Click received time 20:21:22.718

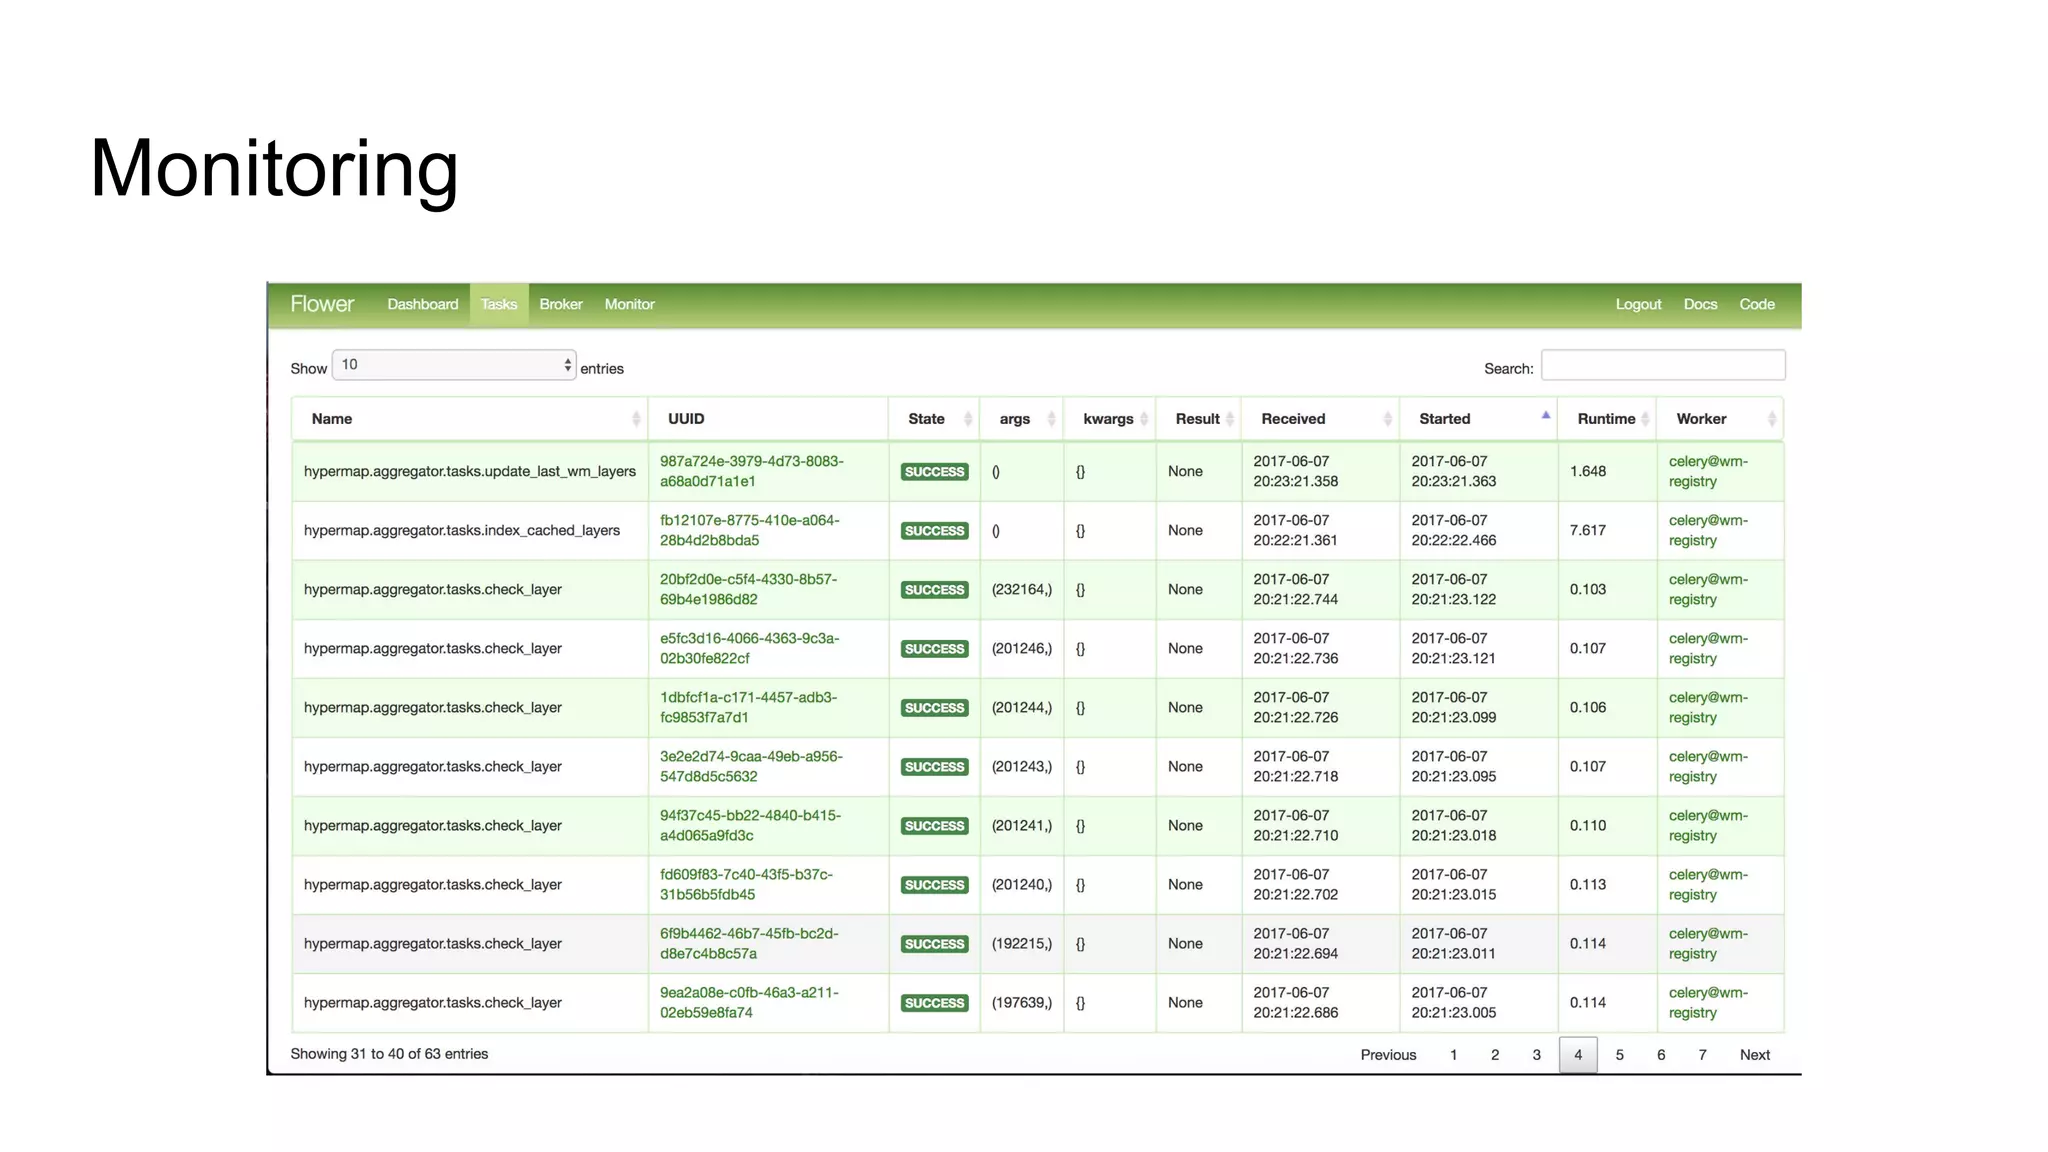click(1296, 776)
